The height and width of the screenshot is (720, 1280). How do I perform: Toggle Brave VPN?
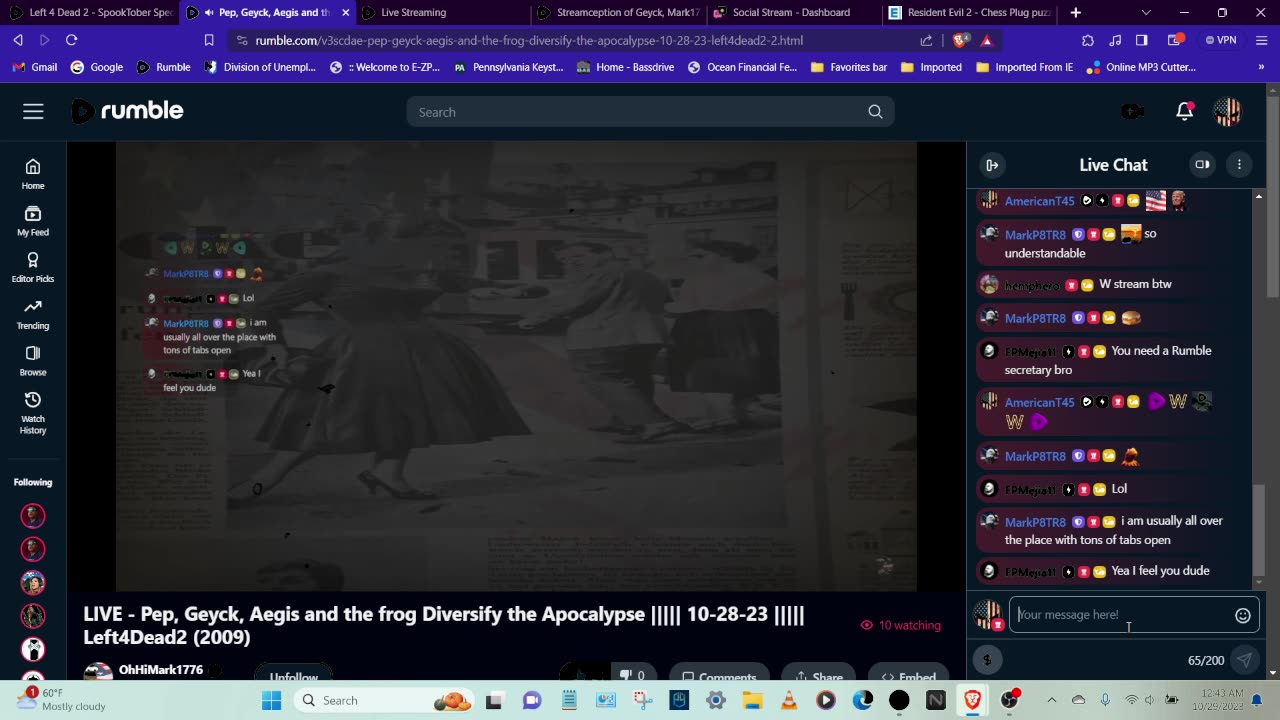(1221, 40)
